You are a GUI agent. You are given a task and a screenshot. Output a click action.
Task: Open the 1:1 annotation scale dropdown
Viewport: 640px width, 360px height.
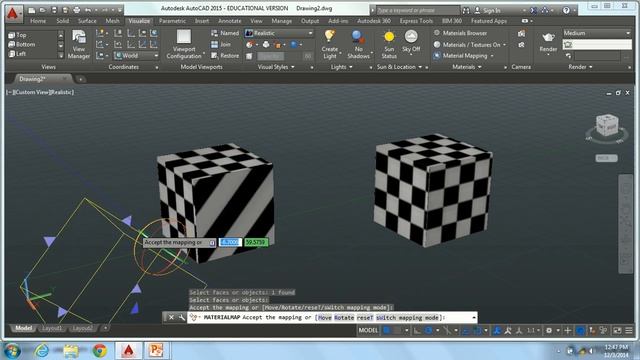pos(533,330)
